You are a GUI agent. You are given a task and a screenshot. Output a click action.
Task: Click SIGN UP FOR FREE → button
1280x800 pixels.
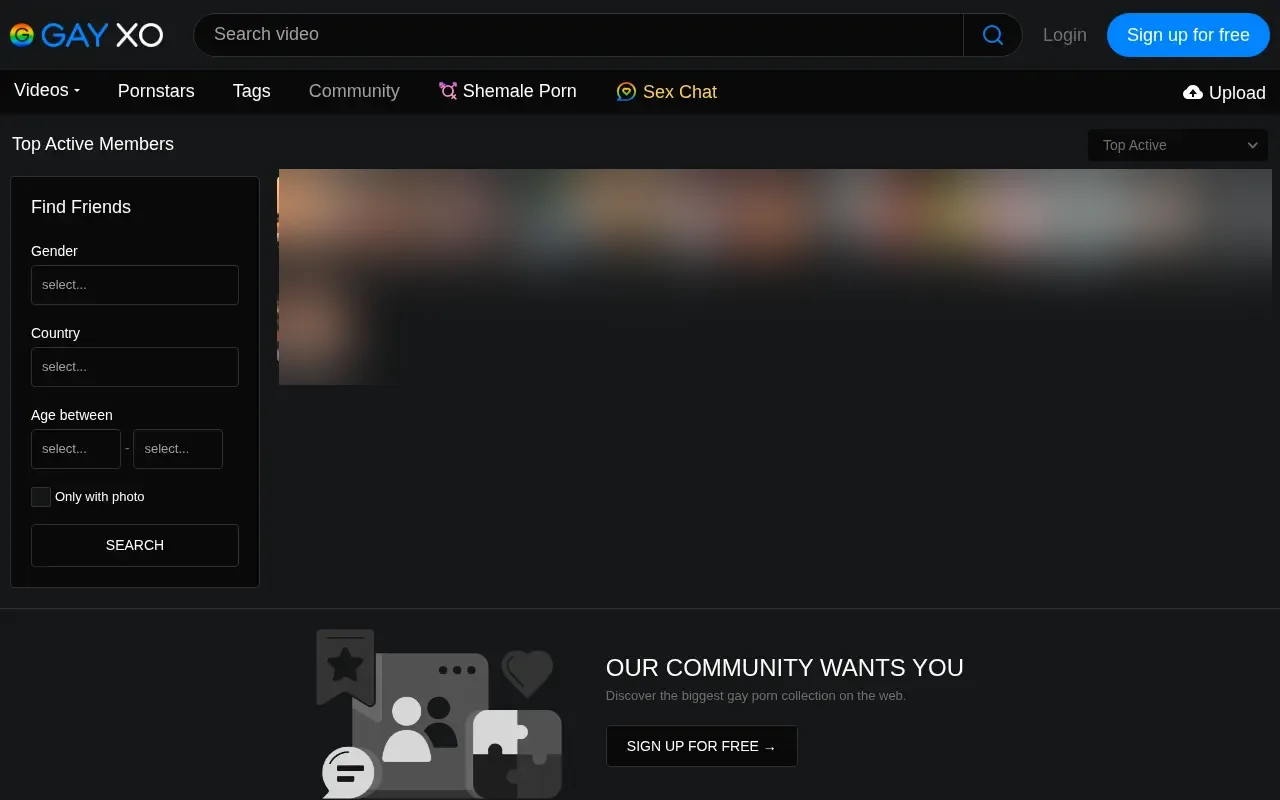702,746
